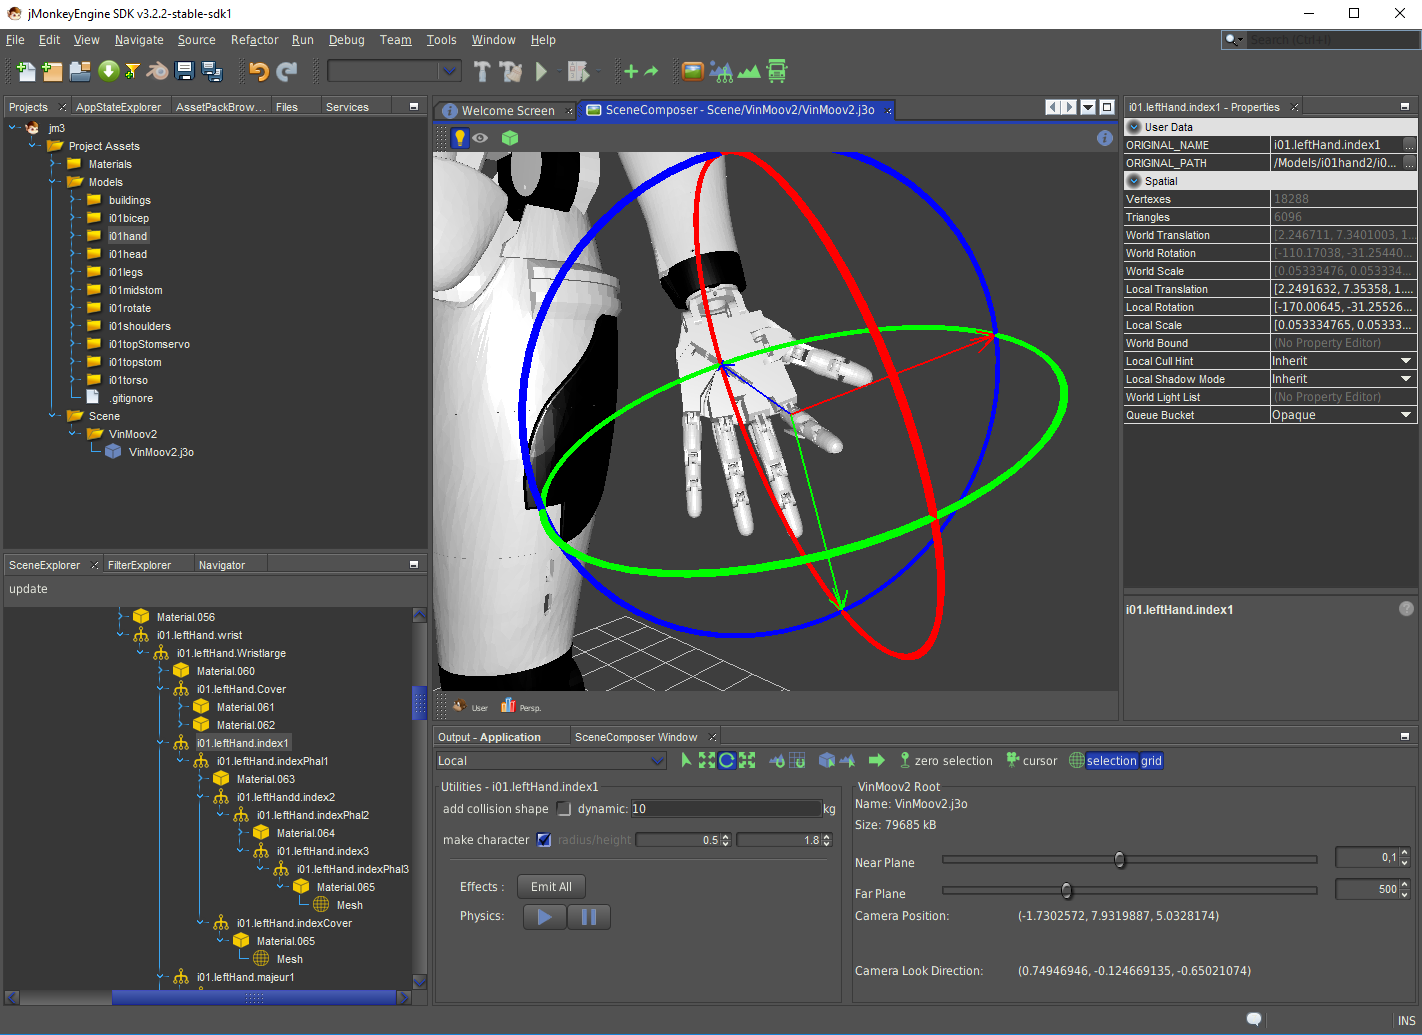
Task: Click the New File toolbar icon
Action: (25, 71)
